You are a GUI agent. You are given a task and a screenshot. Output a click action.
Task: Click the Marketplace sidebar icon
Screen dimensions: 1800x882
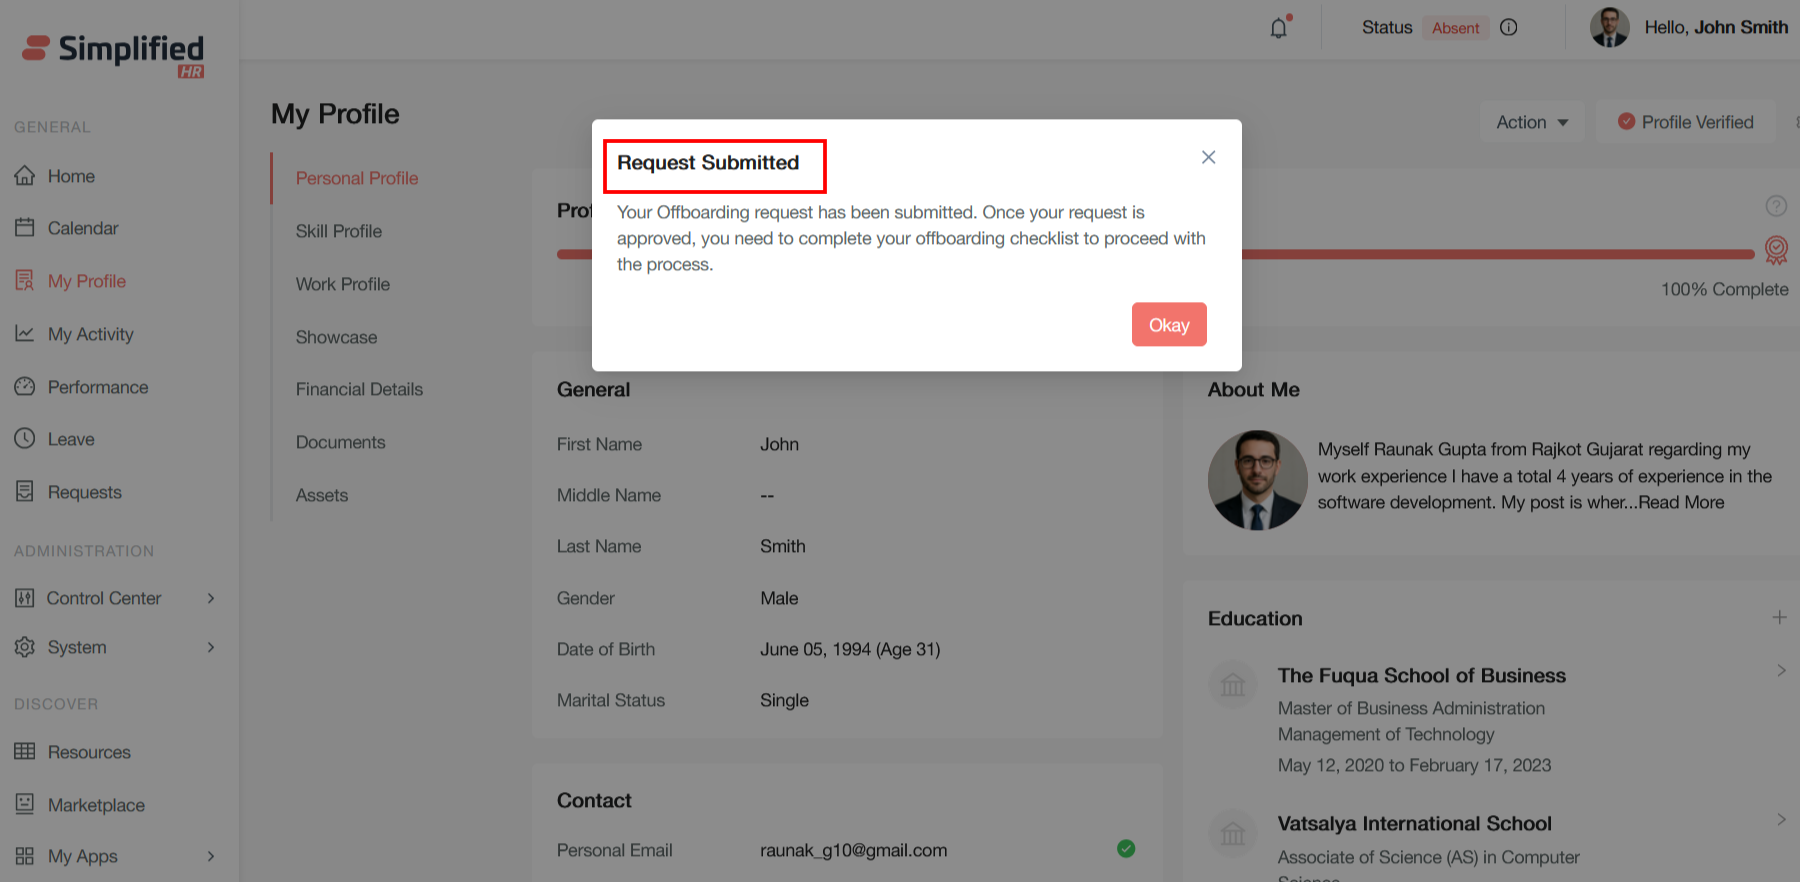click(x=25, y=804)
